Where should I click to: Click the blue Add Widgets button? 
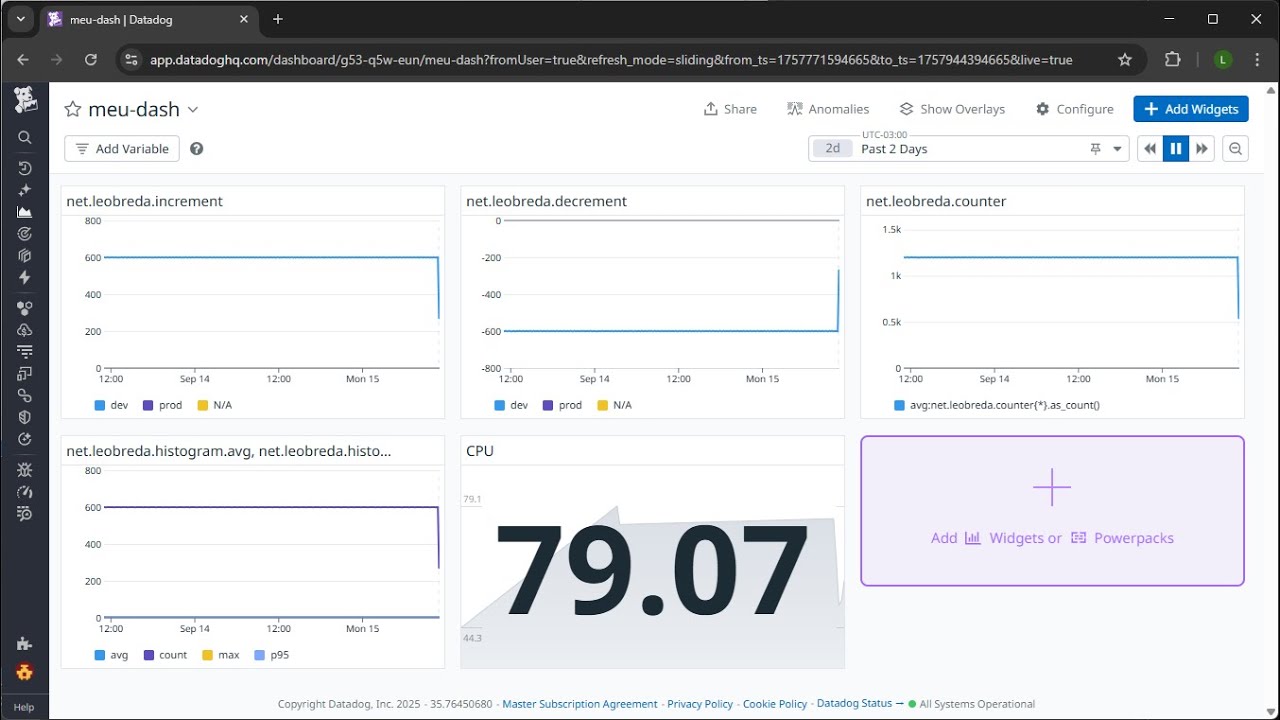1191,109
